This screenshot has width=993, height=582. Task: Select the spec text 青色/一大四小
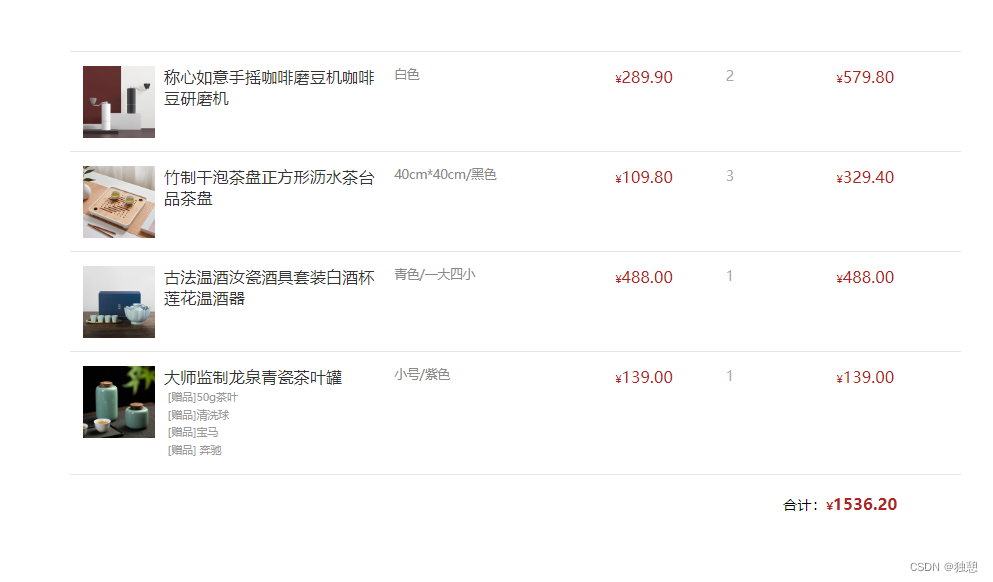(432, 273)
